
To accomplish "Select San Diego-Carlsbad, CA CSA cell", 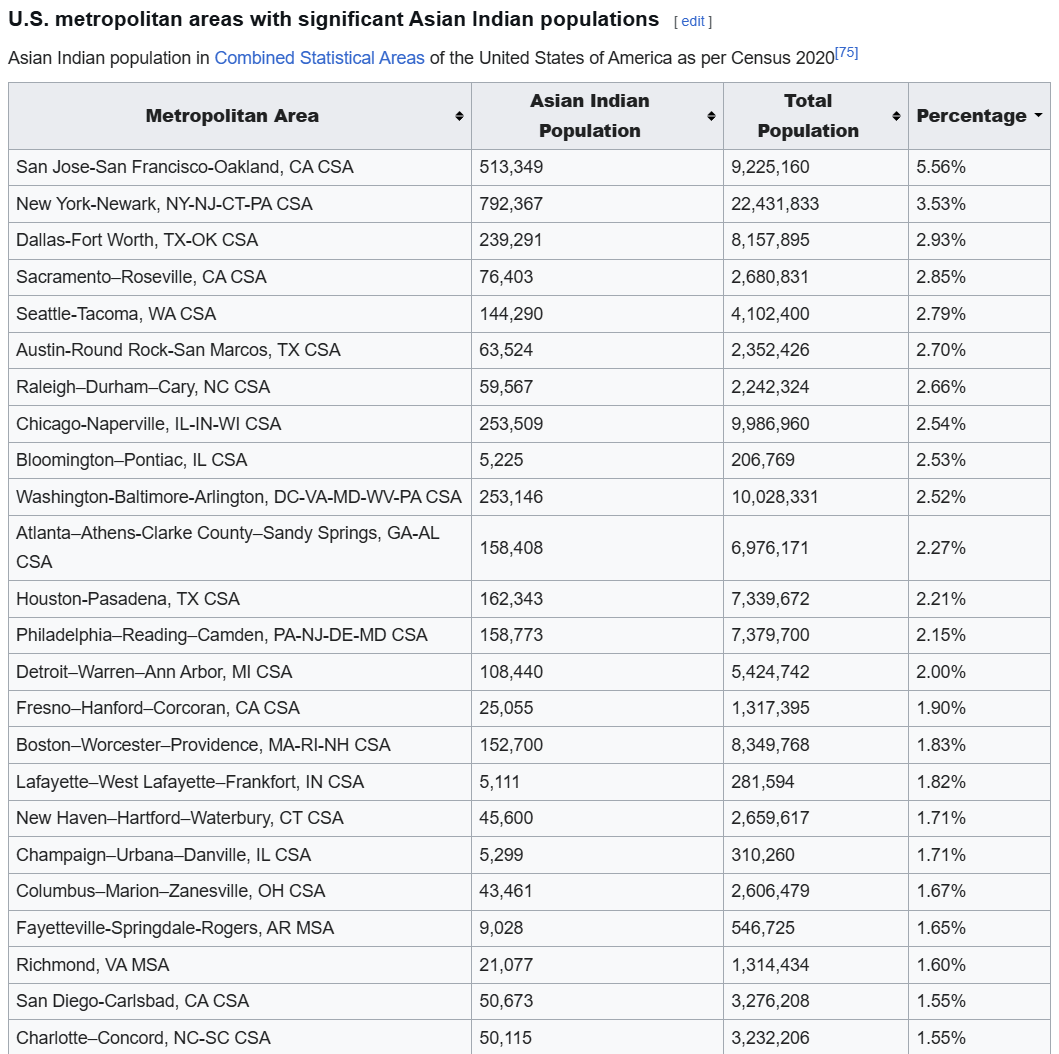I will [240, 1001].
